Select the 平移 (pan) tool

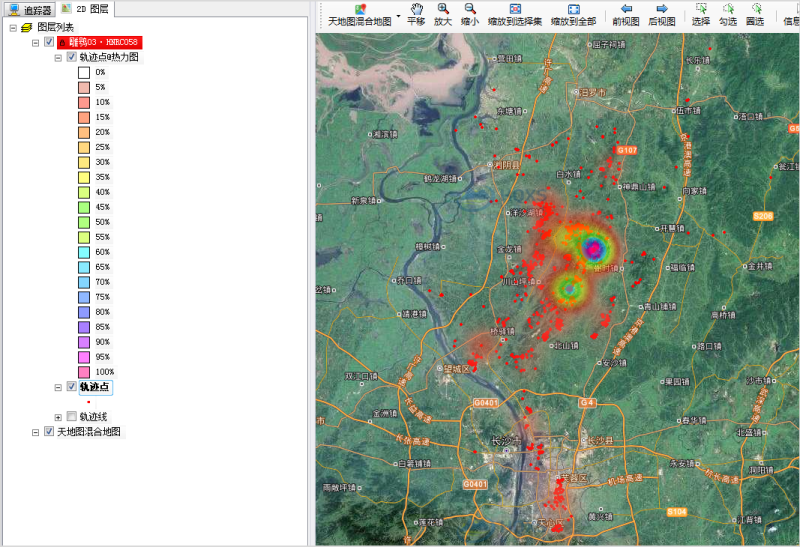tap(416, 14)
